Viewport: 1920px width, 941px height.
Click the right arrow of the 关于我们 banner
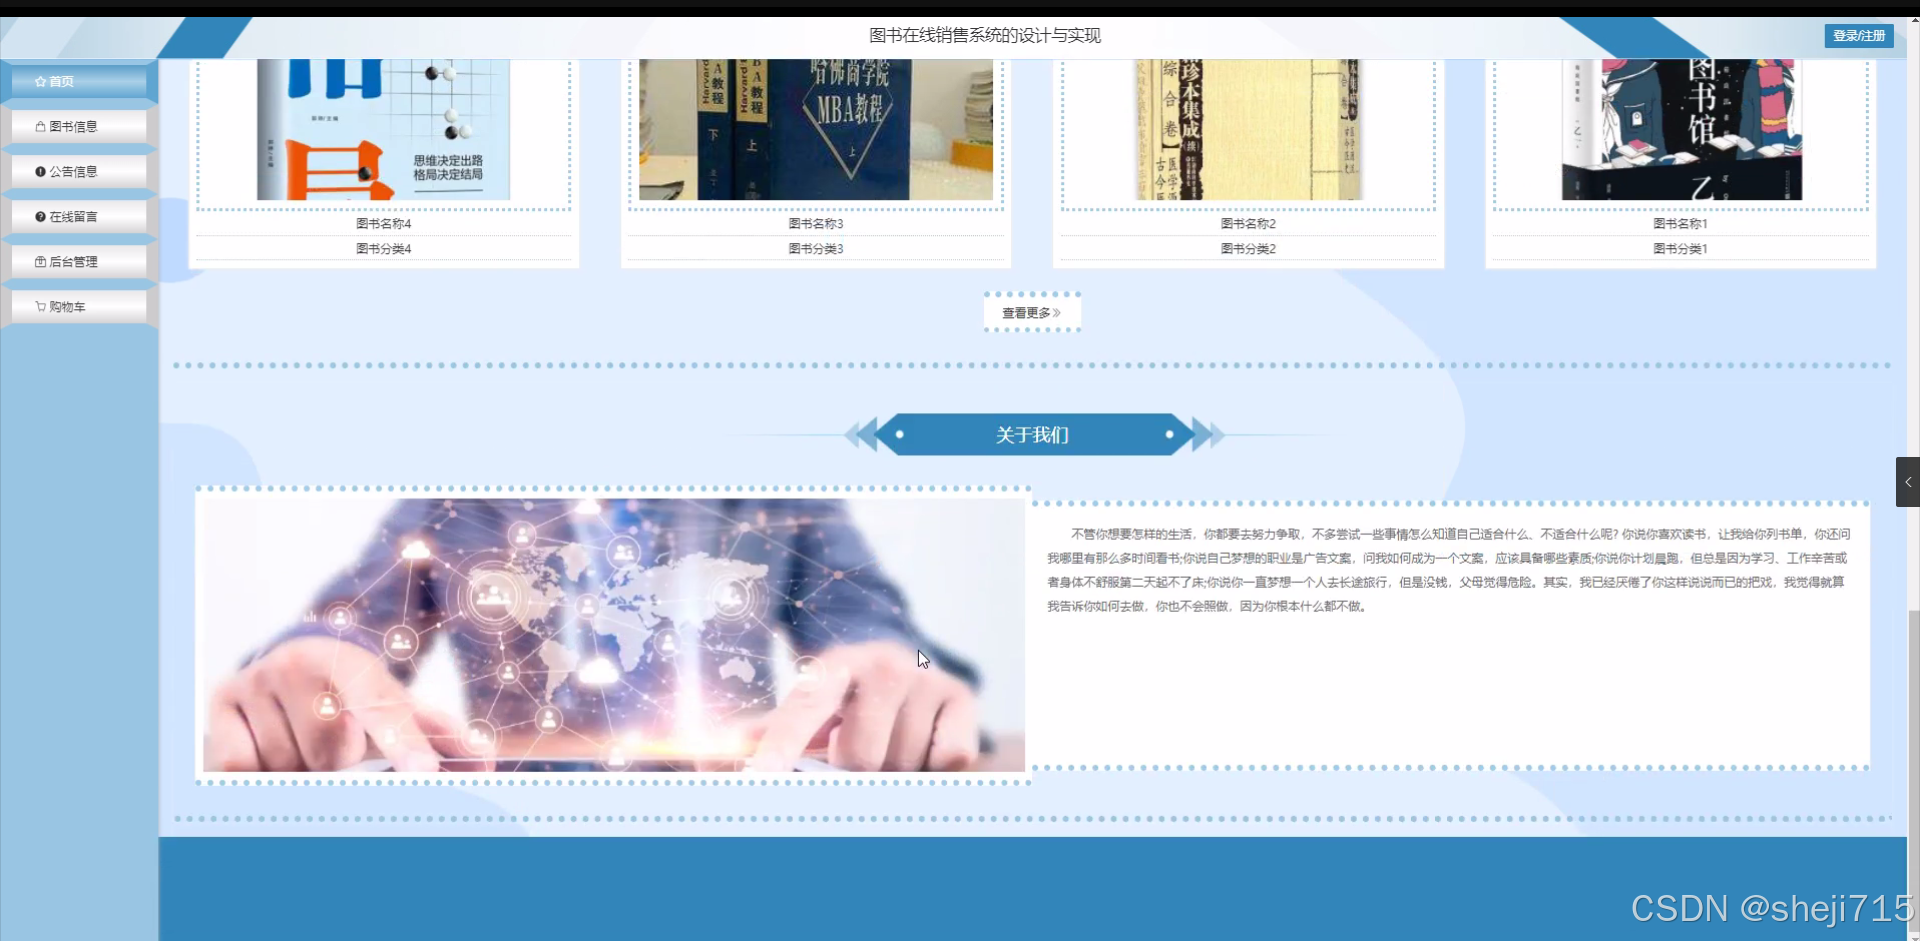pos(1205,434)
